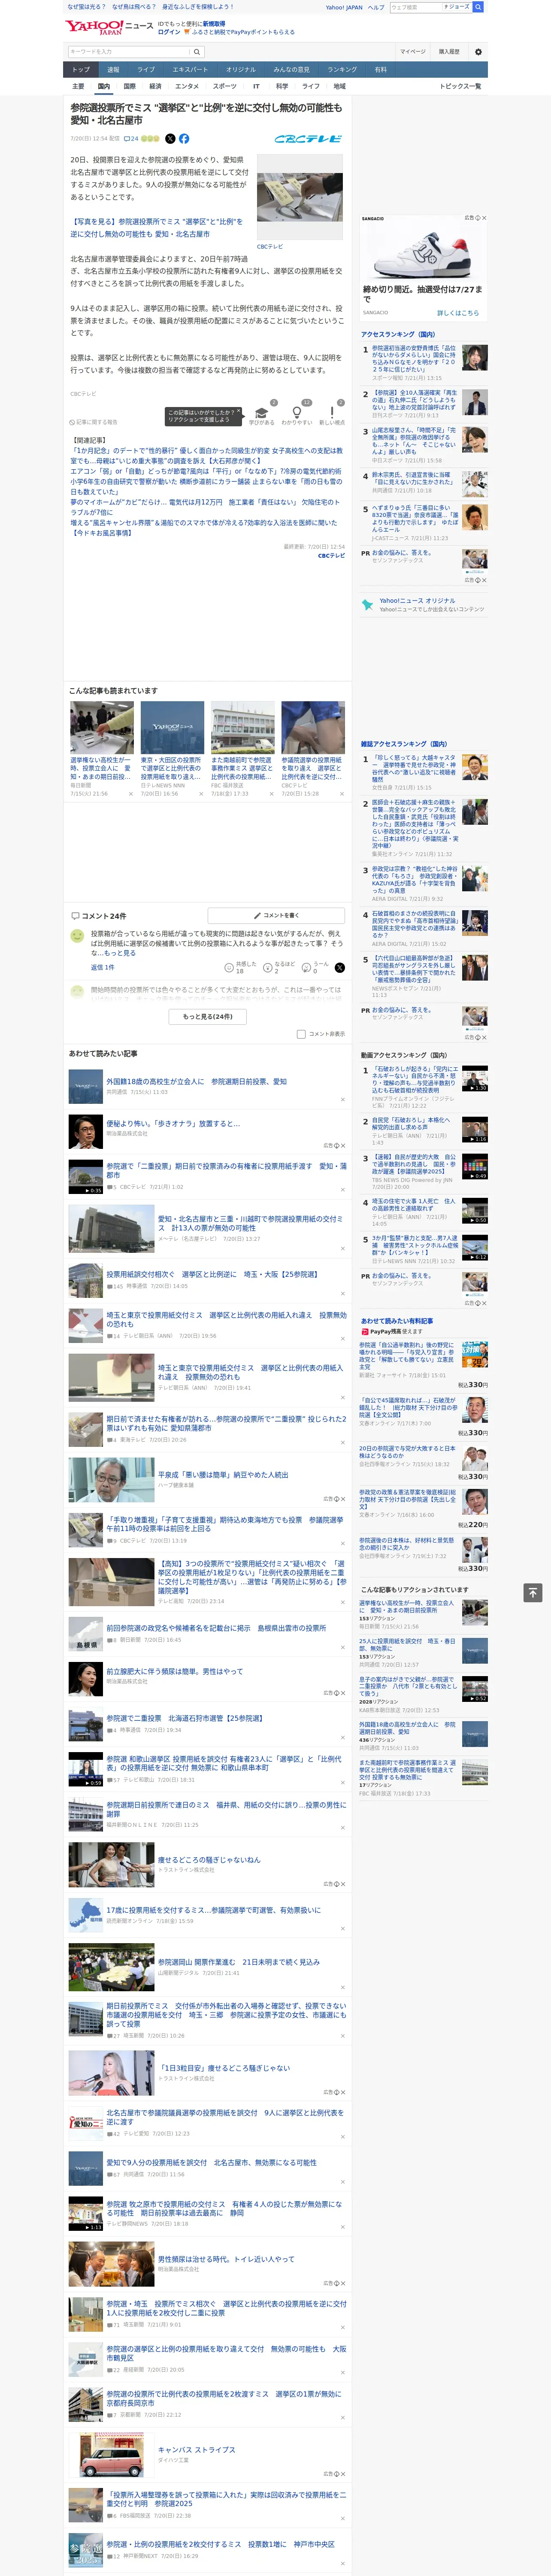
Task: Close the reaction support tooltip
Action: click(240, 411)
